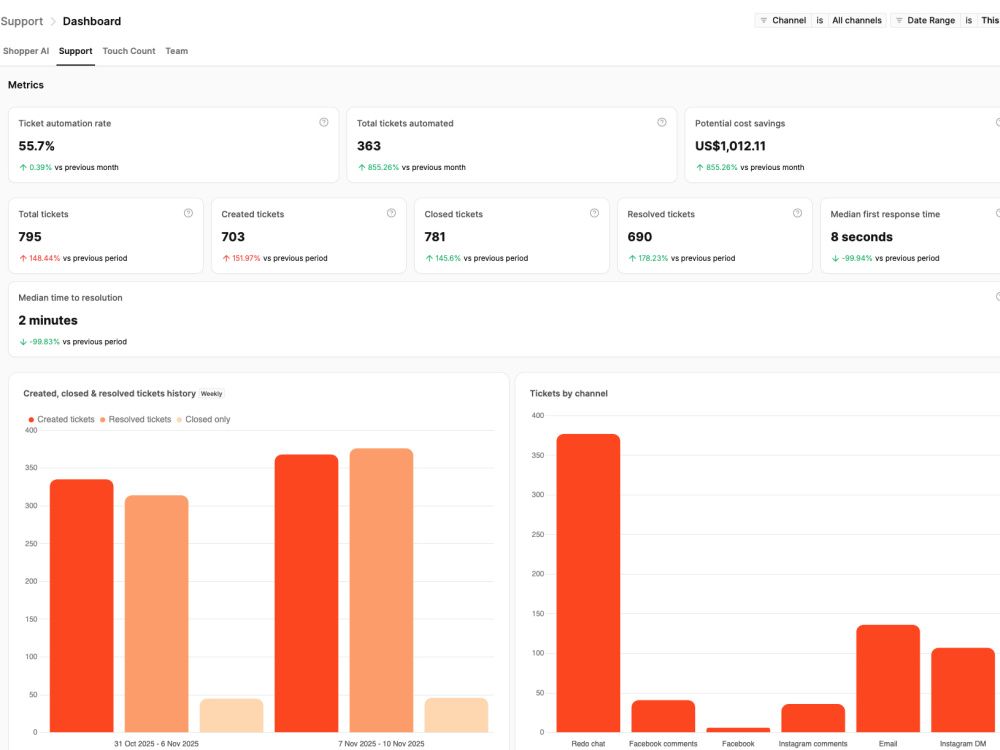
Task: Click the Facebook comments channel bar
Action: coord(663,716)
